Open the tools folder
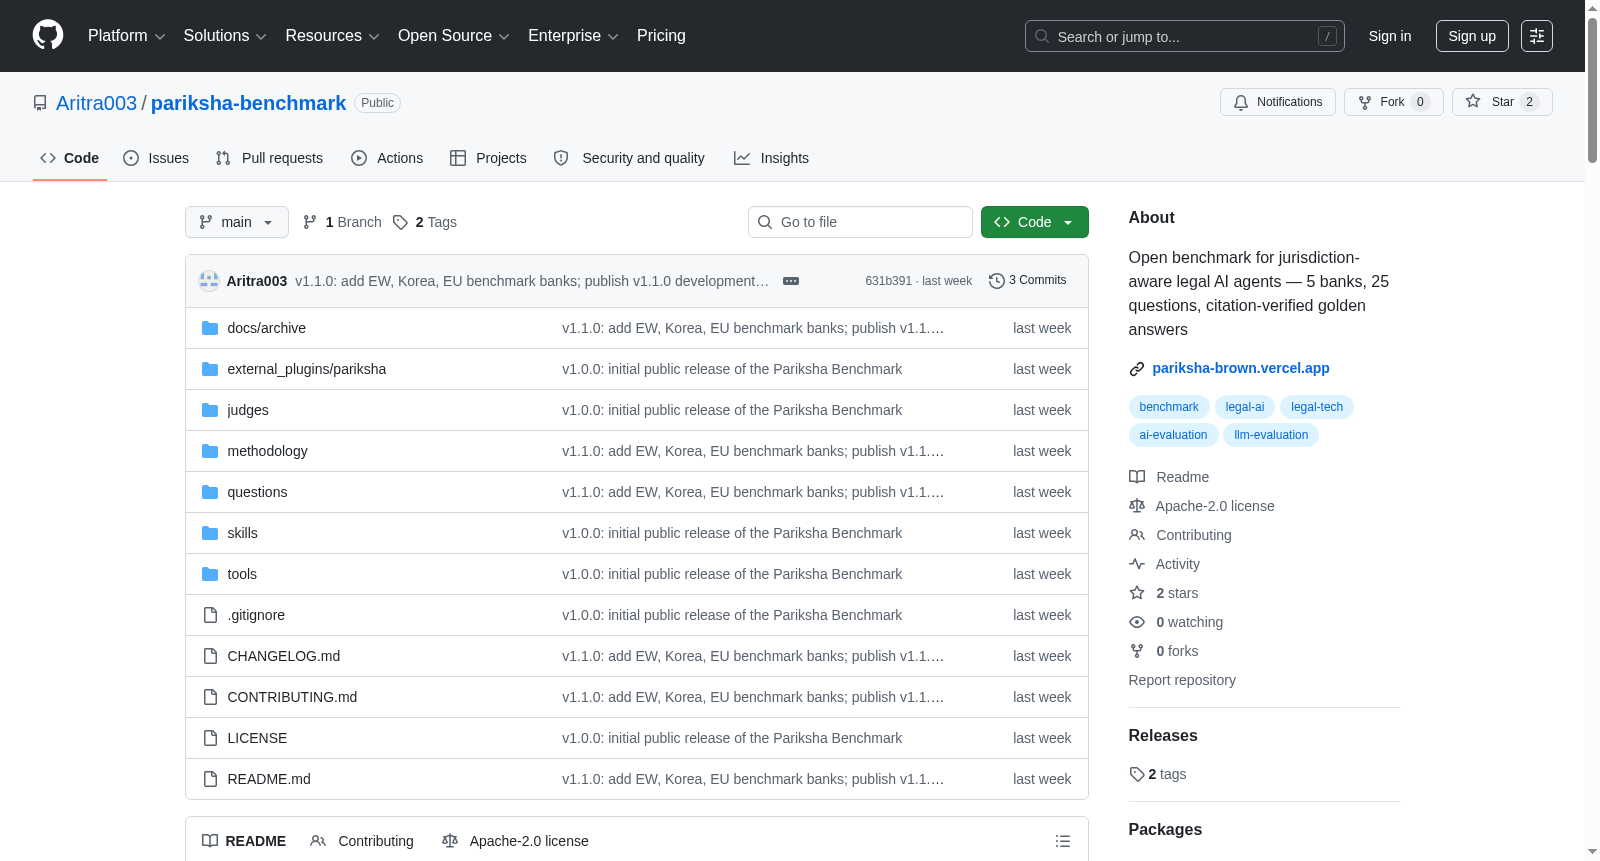Screen dimensions: 1600x861 pyautogui.click(x=242, y=574)
